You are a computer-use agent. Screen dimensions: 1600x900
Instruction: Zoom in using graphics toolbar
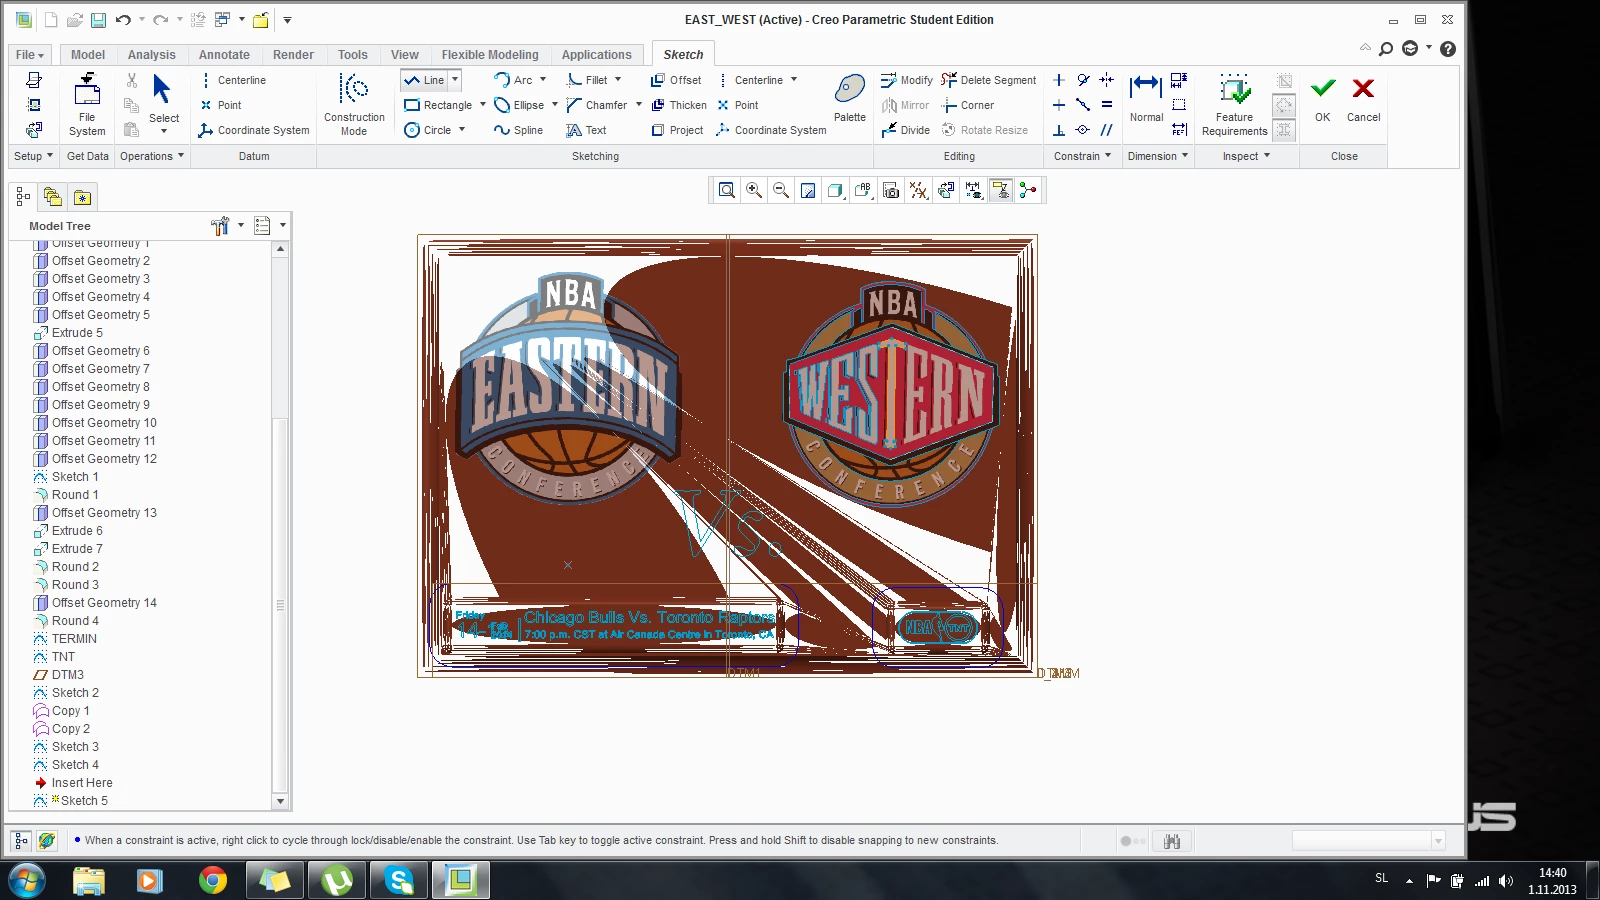click(754, 190)
